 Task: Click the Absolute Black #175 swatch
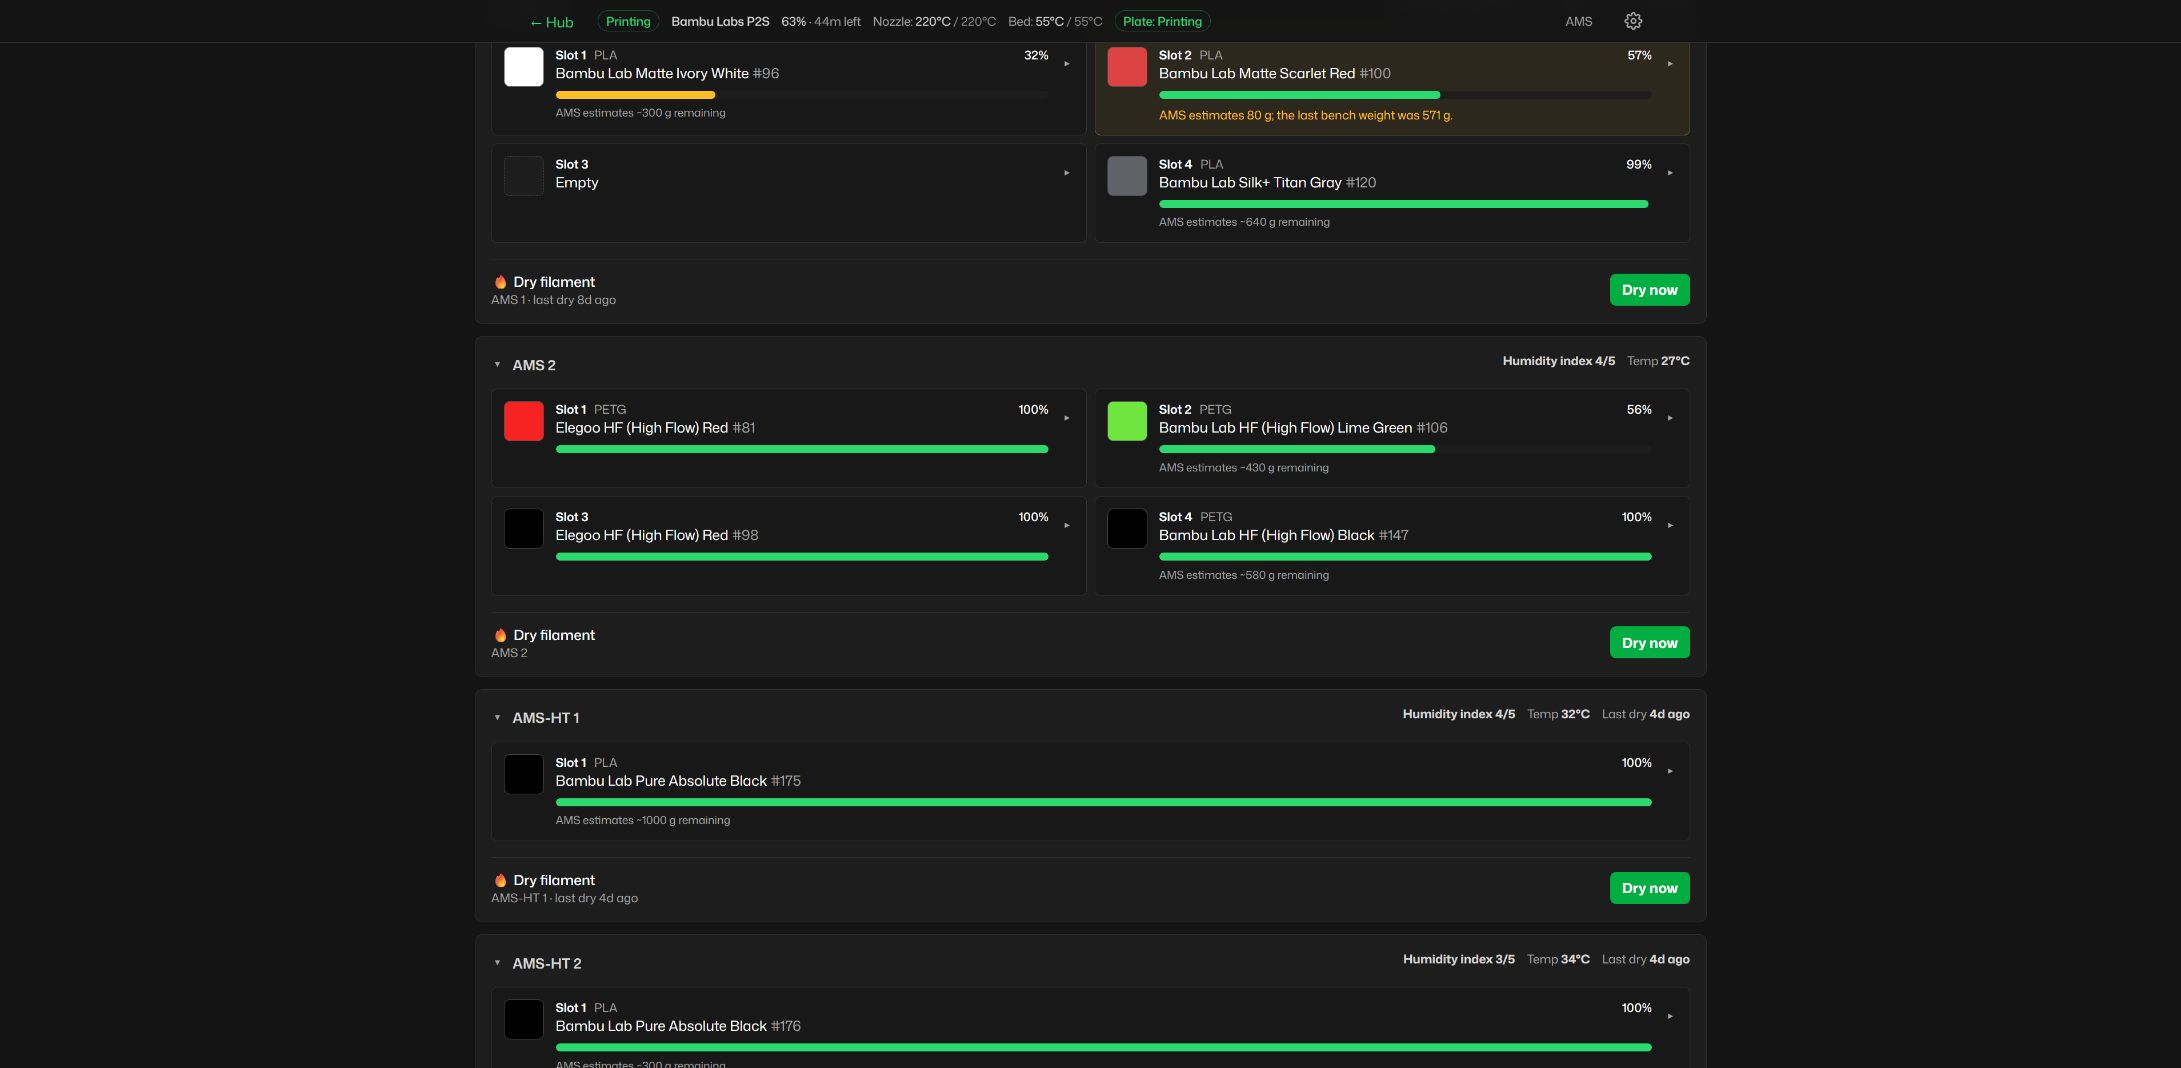tap(524, 774)
